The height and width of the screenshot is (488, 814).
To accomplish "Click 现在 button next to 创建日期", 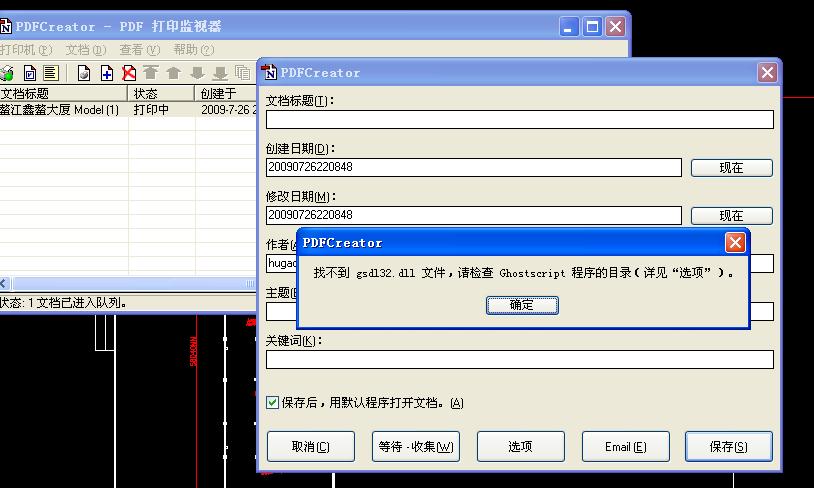I will tap(731, 168).
